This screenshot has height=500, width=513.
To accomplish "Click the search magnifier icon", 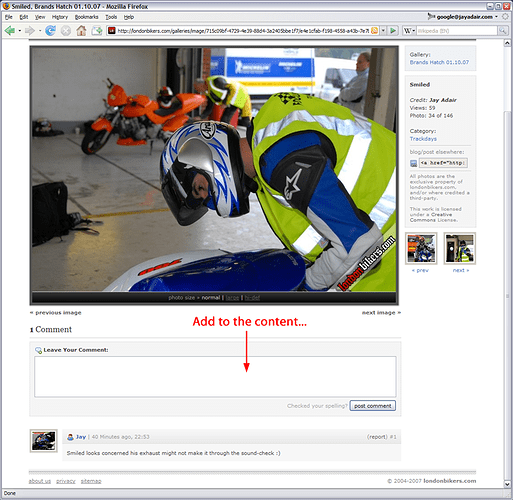I will 502,31.
